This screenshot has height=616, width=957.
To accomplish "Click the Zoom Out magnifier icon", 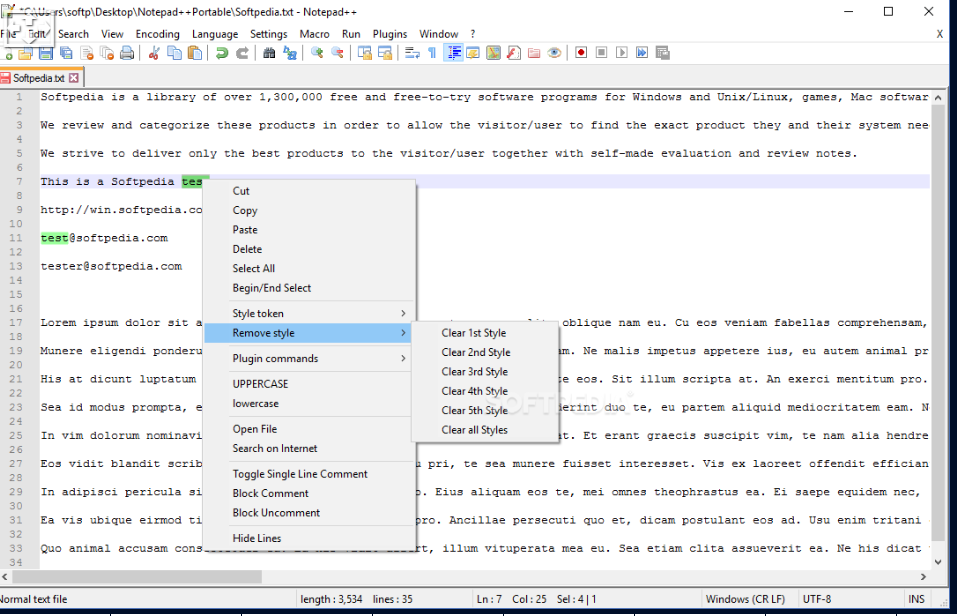I will click(337, 54).
